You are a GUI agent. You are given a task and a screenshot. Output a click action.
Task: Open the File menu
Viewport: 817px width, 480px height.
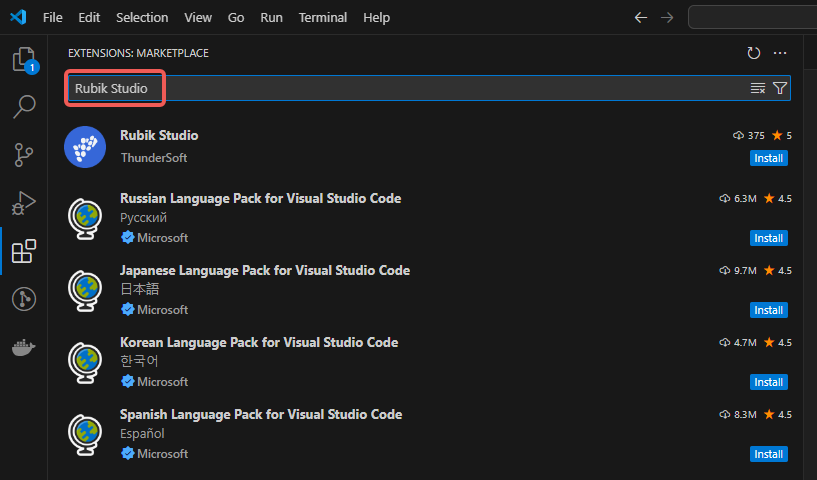pyautogui.click(x=53, y=18)
